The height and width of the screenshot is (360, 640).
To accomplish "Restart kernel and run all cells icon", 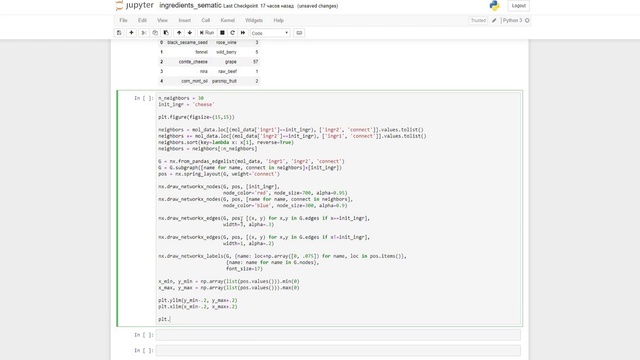I will click(243, 33).
